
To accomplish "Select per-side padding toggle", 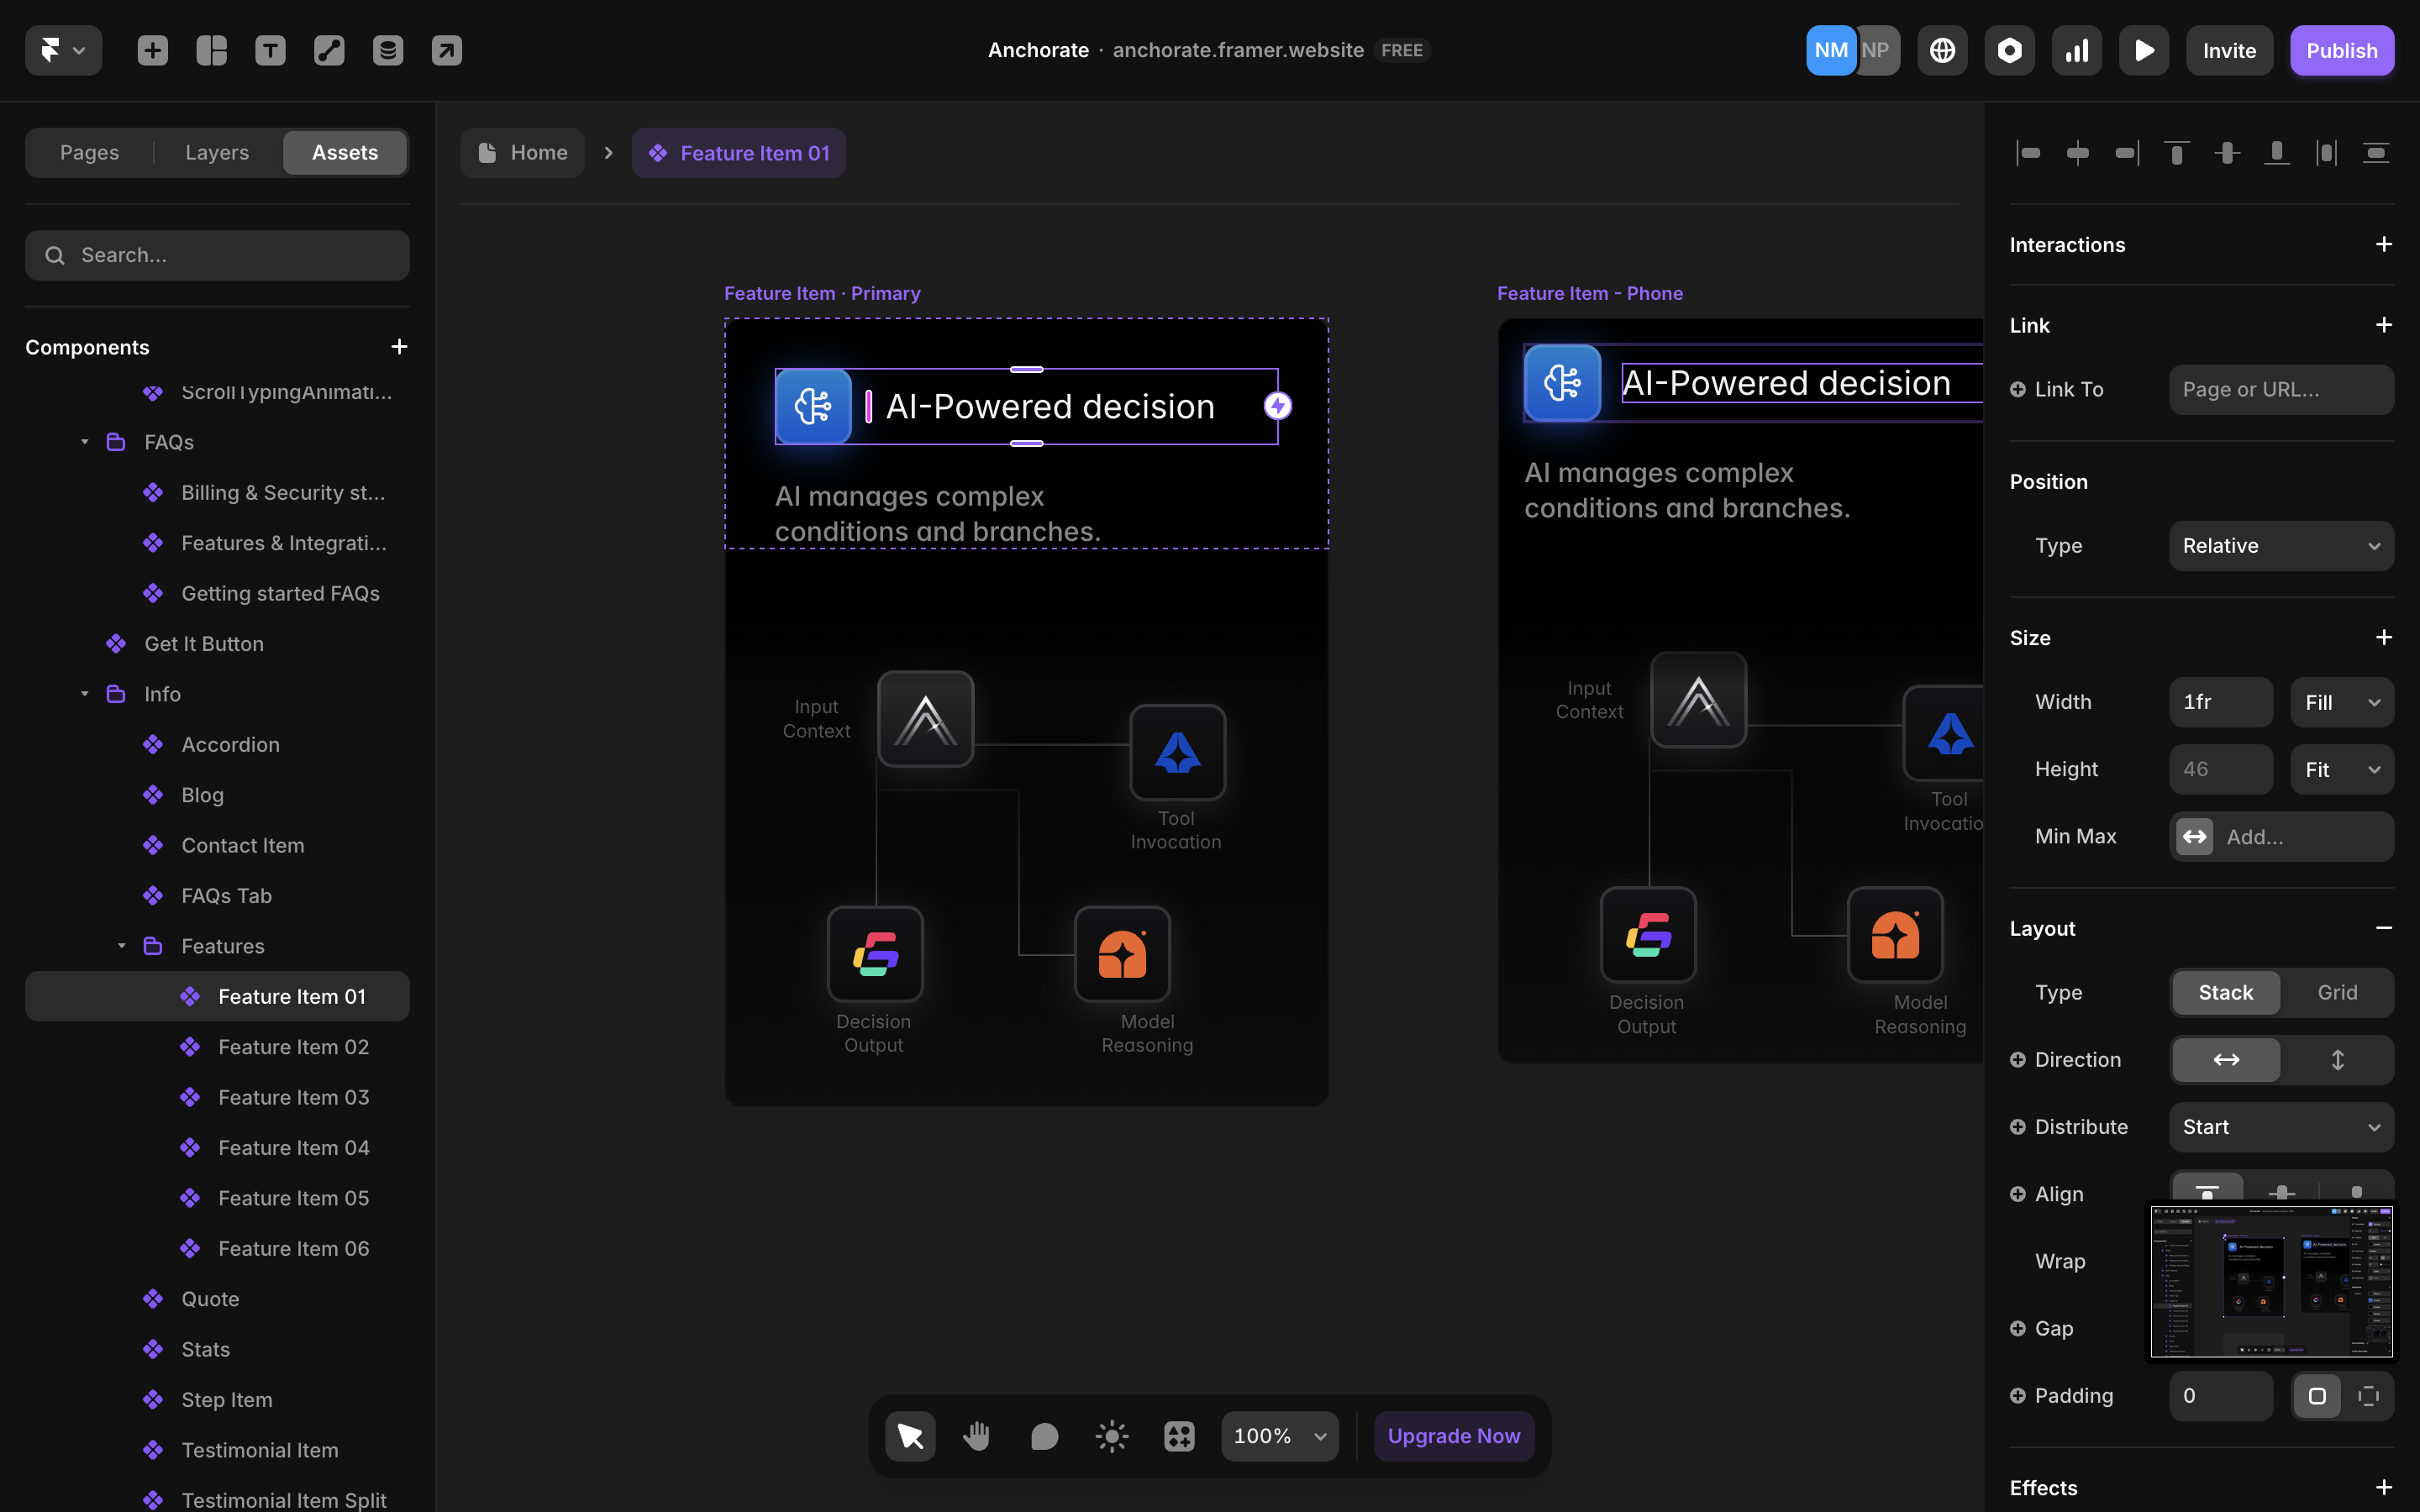I will [2368, 1395].
